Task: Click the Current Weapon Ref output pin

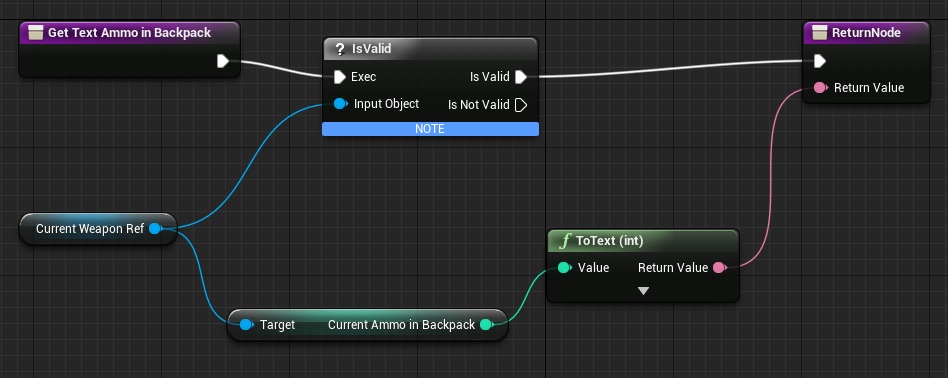Action: click(155, 229)
